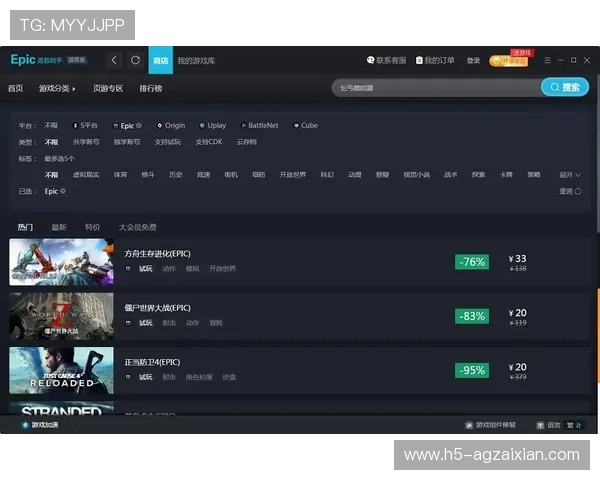Select tag 卡牌
The image size is (600, 480).
(x=506, y=175)
